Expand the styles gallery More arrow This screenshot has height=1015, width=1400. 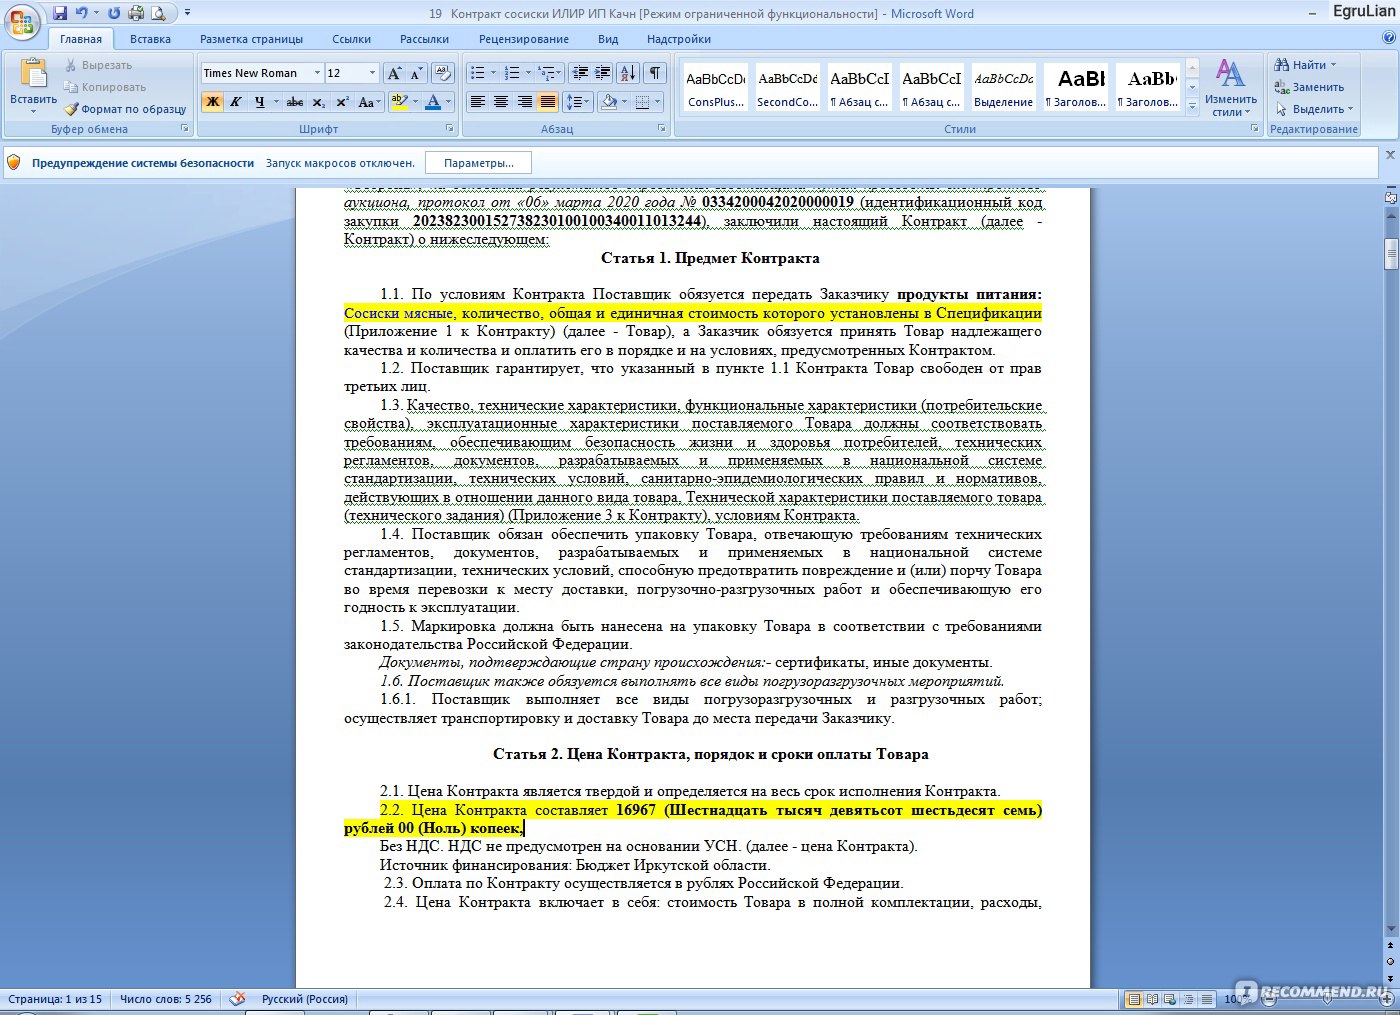tap(1192, 107)
